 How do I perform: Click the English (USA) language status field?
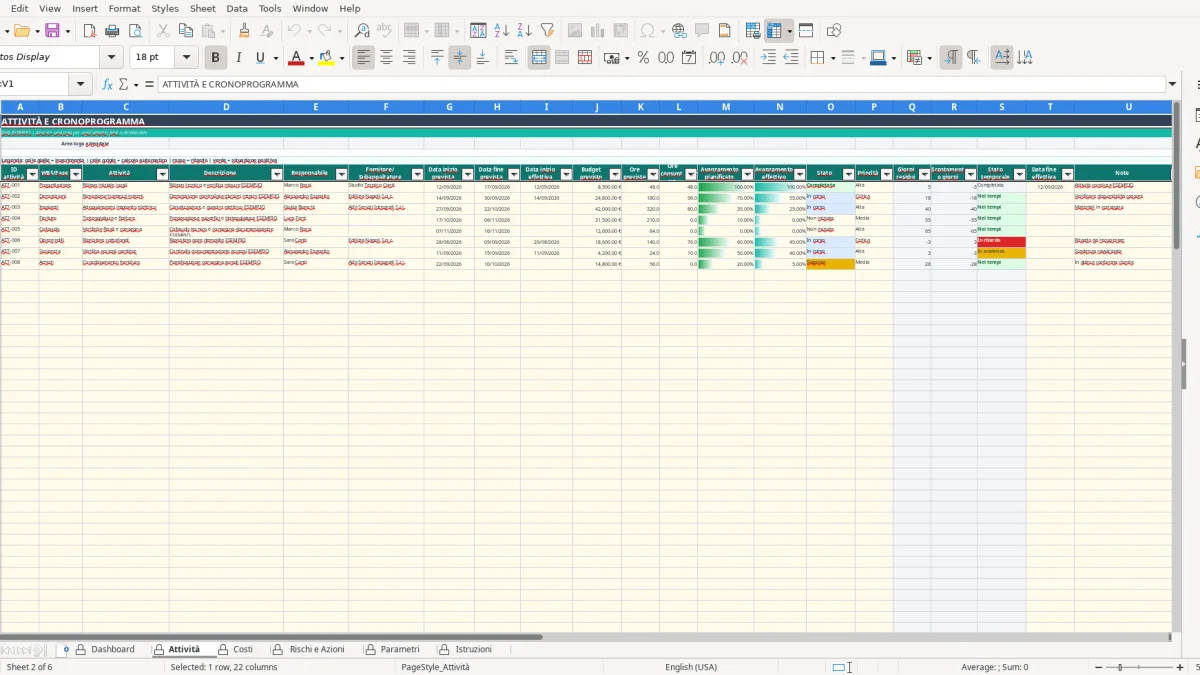691,667
